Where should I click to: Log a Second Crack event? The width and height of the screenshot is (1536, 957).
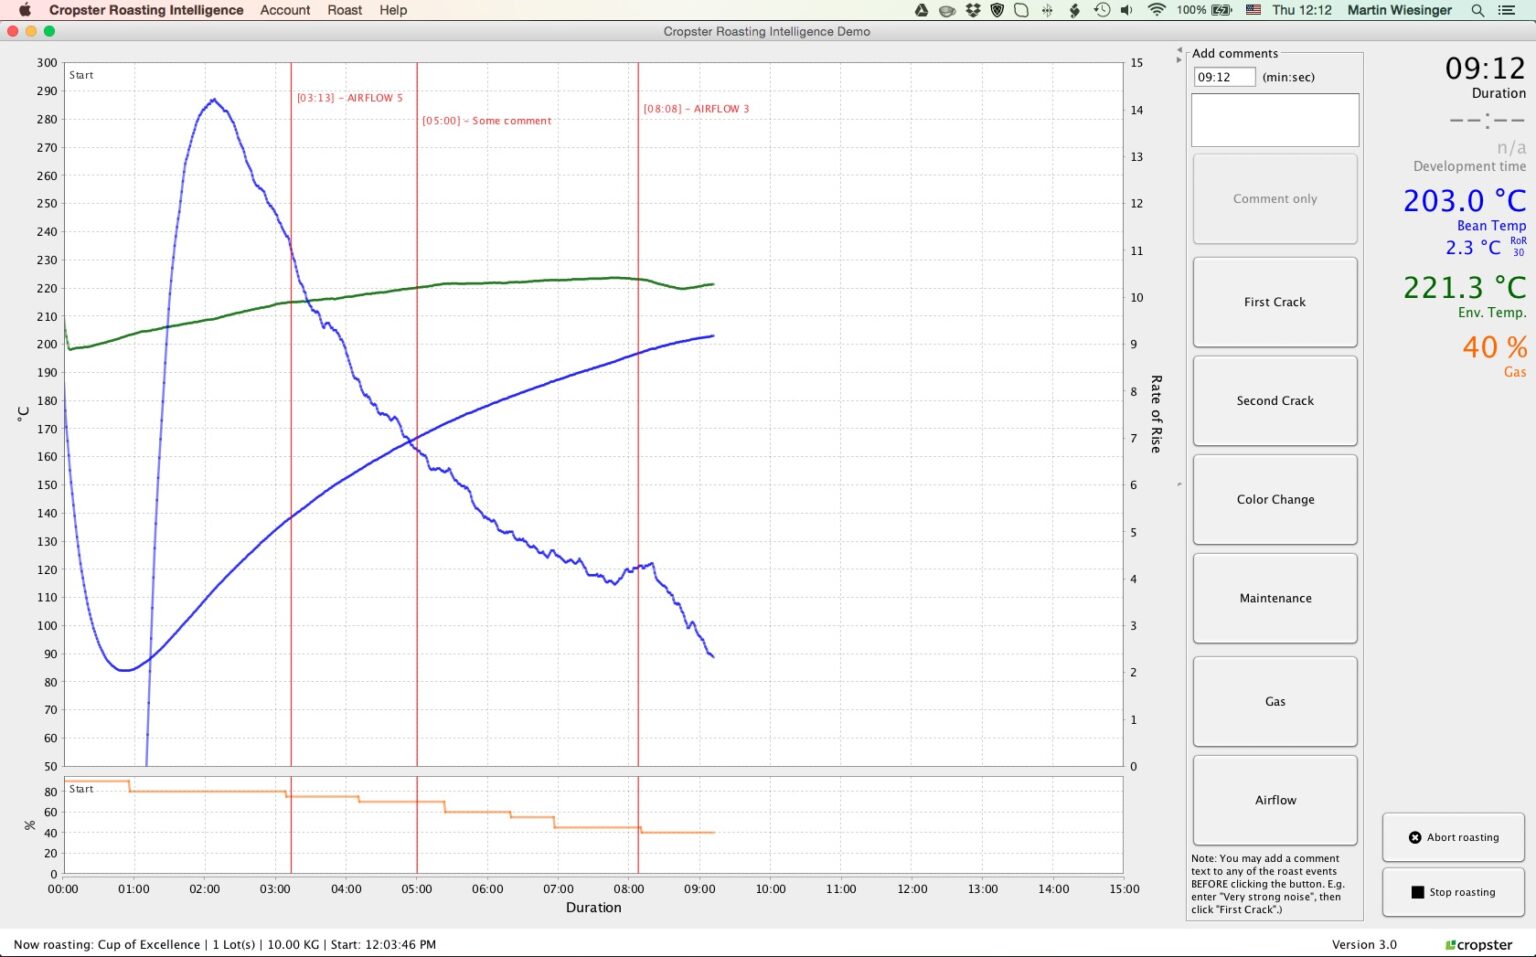click(x=1274, y=400)
